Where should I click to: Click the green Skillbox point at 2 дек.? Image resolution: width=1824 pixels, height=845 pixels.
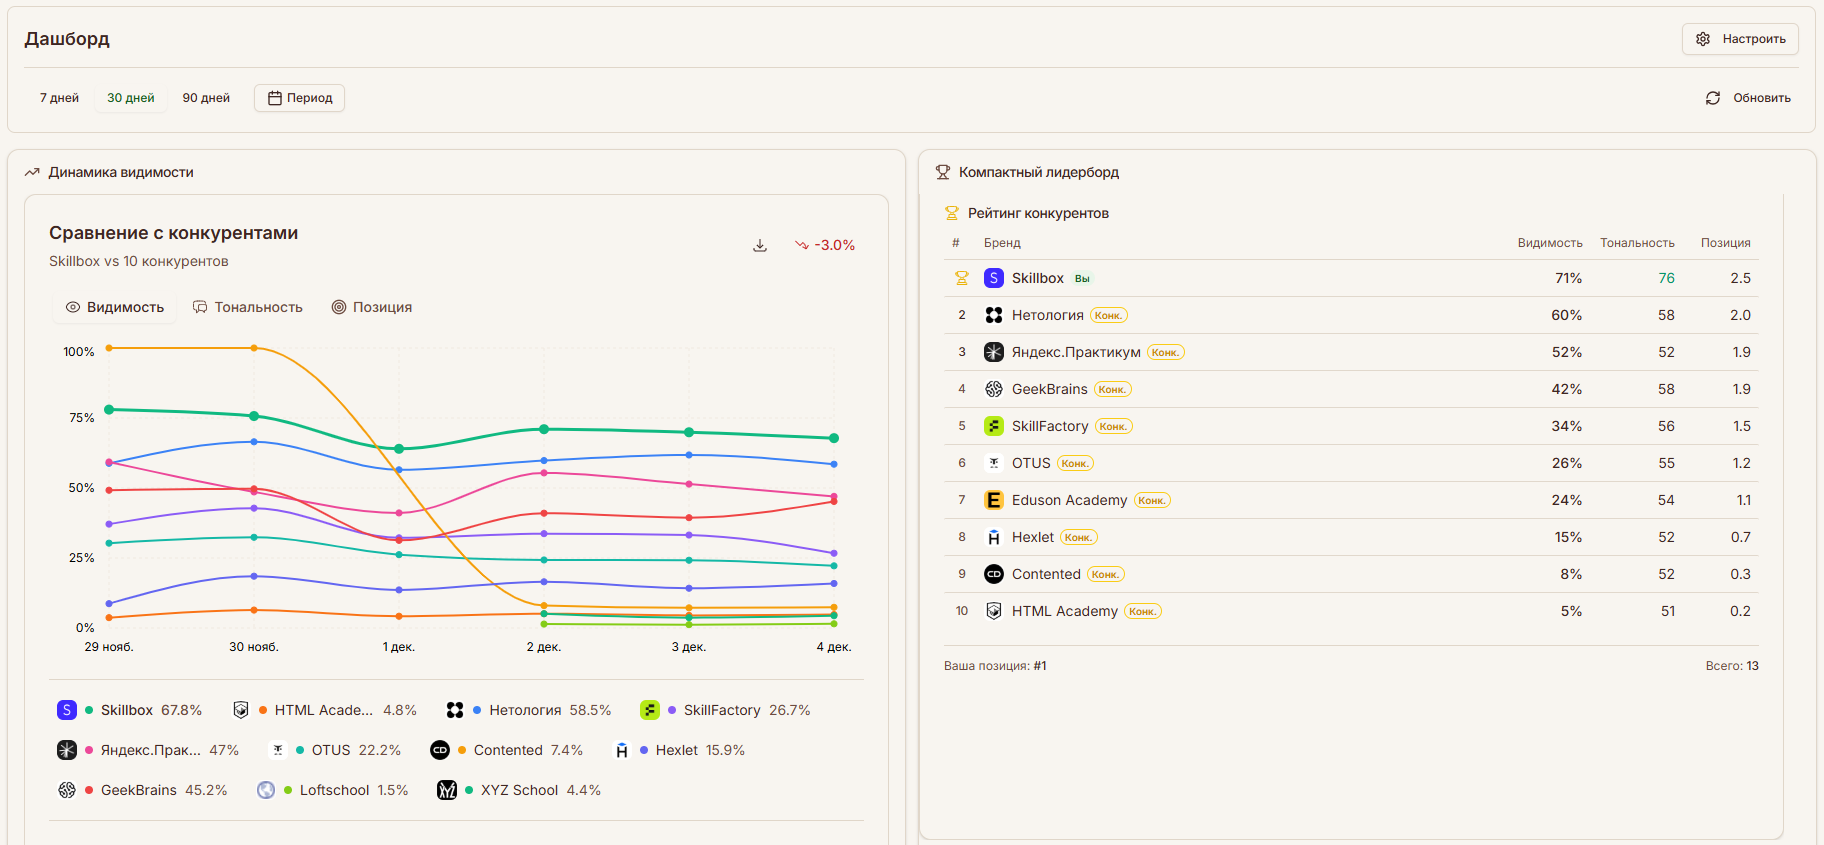pos(544,429)
